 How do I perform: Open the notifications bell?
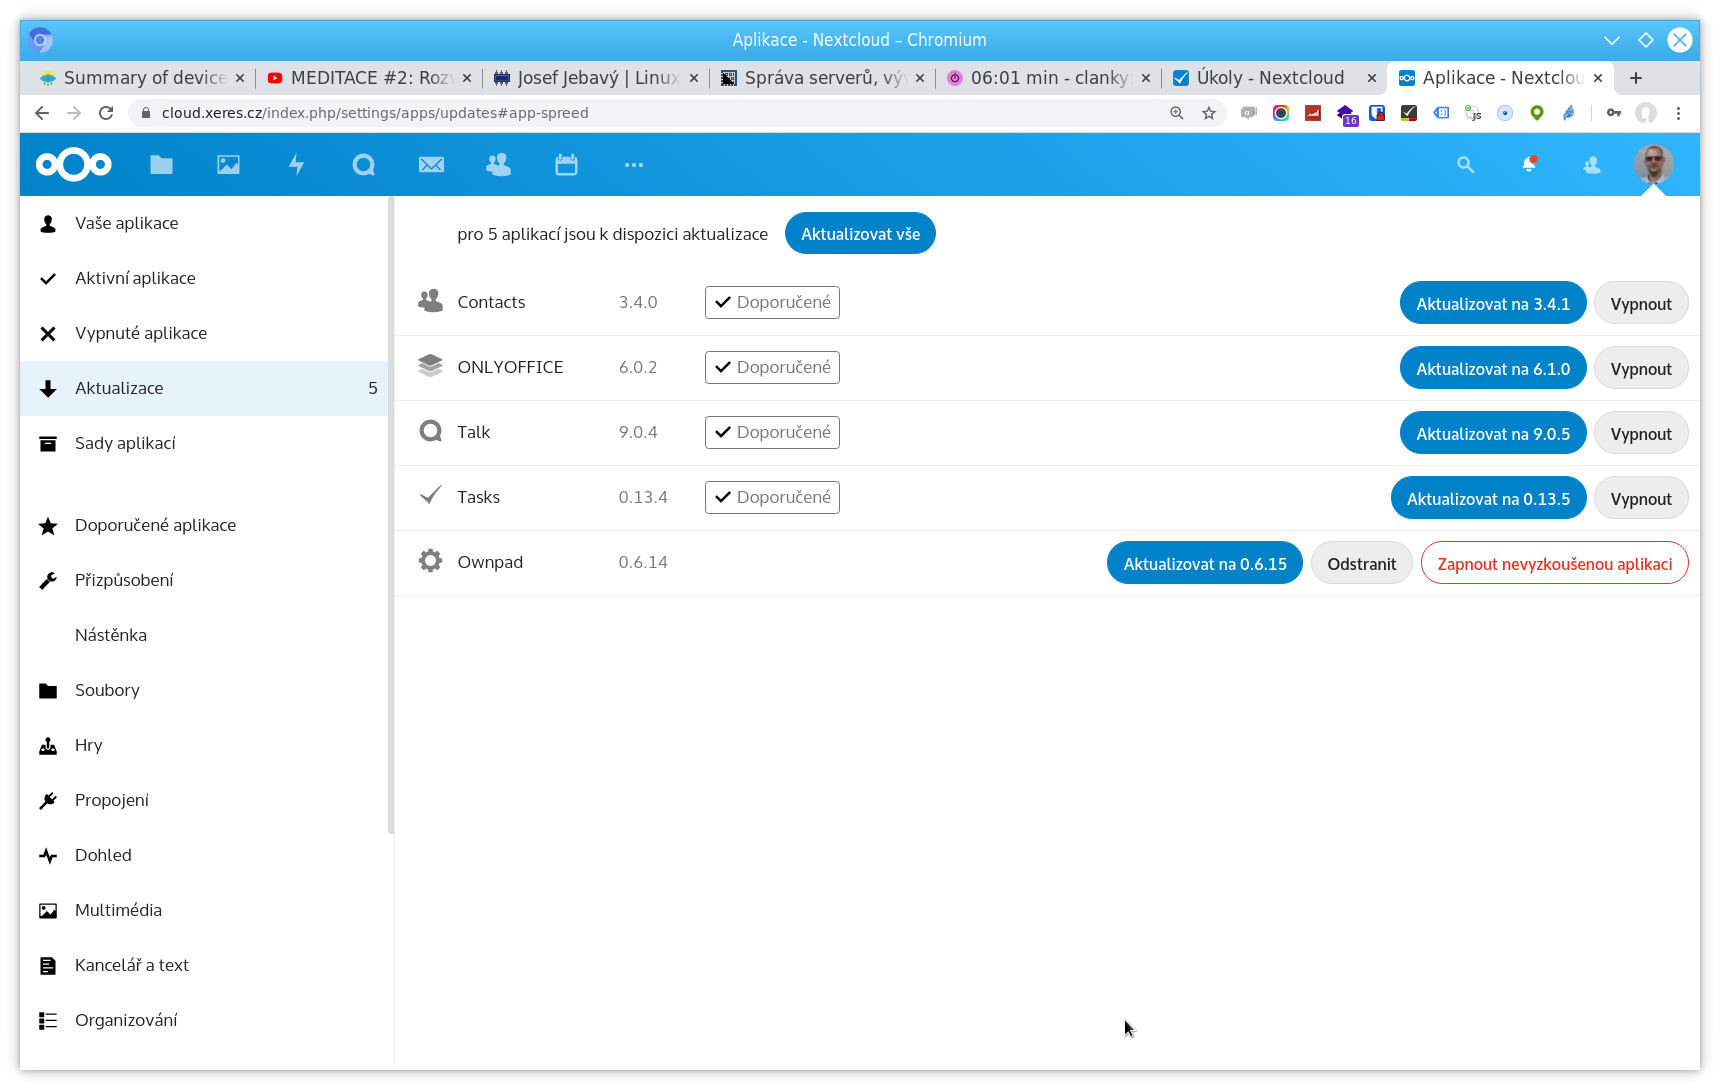coord(1529,165)
